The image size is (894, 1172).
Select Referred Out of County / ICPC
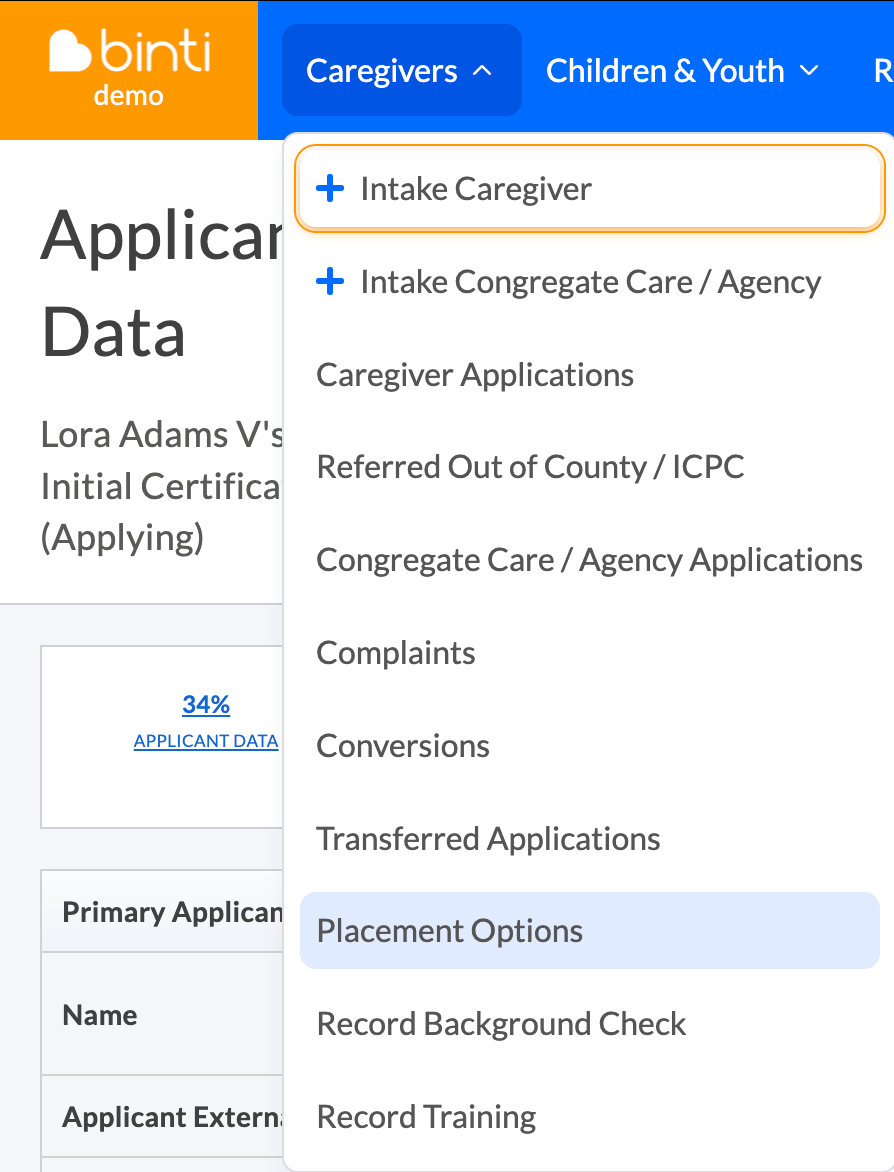point(530,467)
